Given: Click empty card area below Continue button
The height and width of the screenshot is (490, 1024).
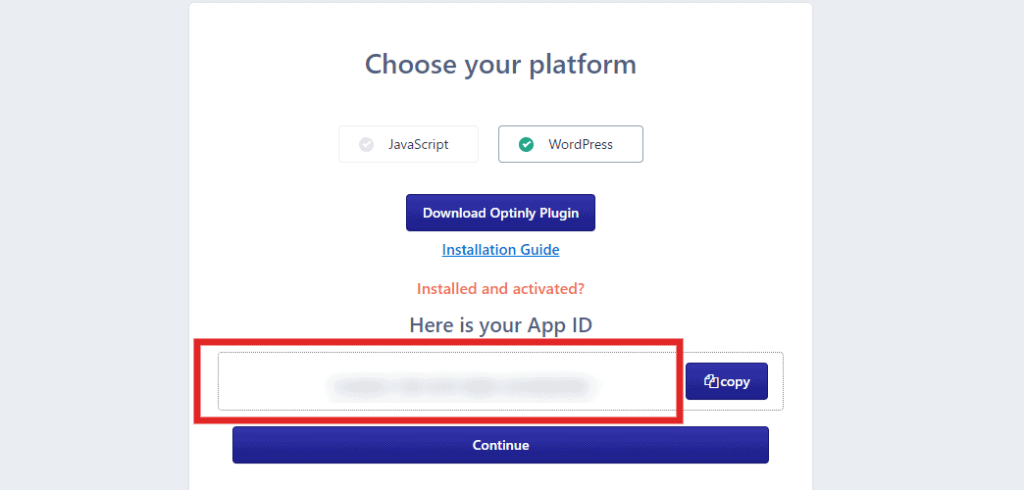Looking at the screenshot, I should pos(500,478).
